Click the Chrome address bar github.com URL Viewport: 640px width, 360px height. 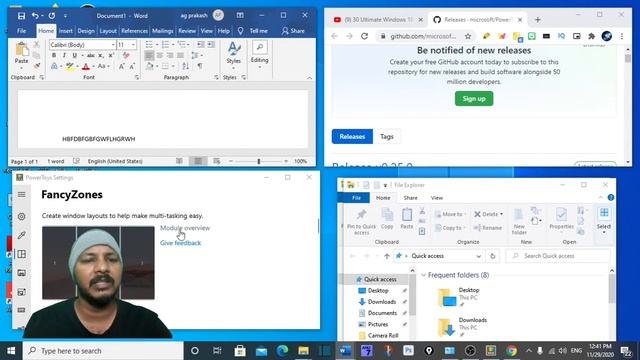pos(423,36)
